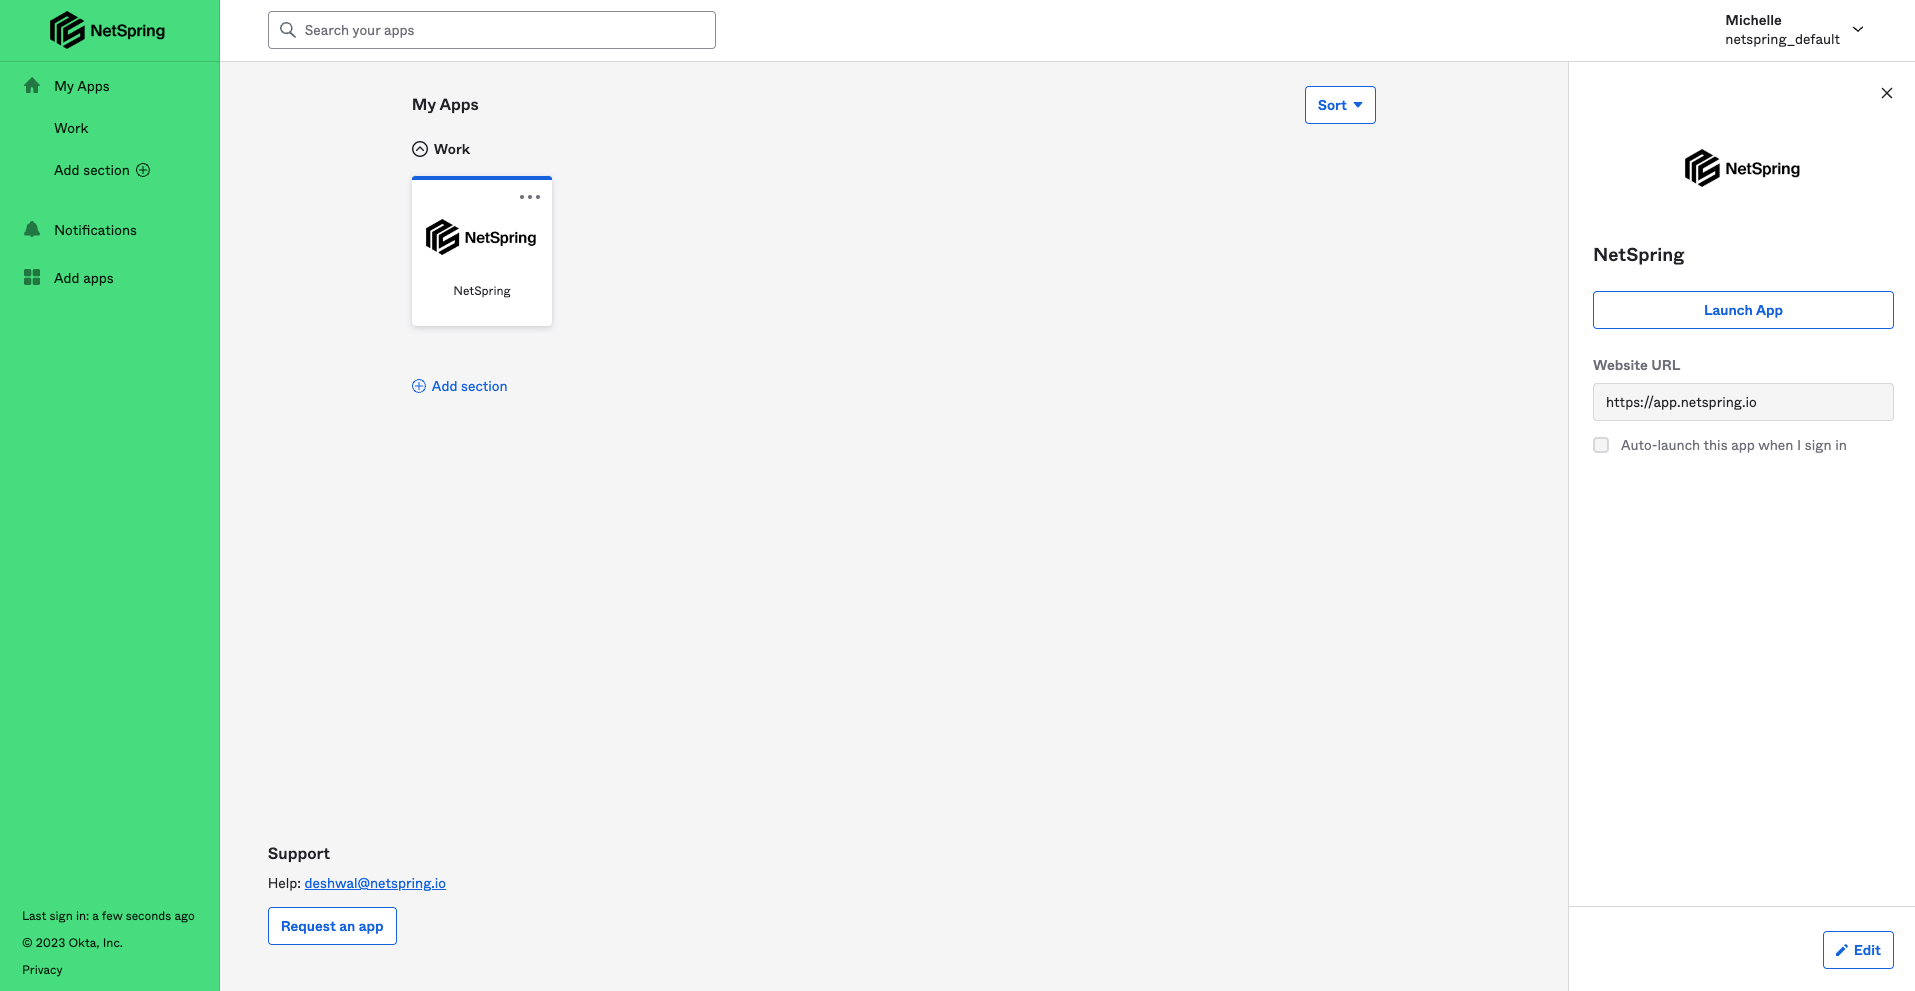
Task: Close the NetSpring details panel
Action: (1887, 93)
